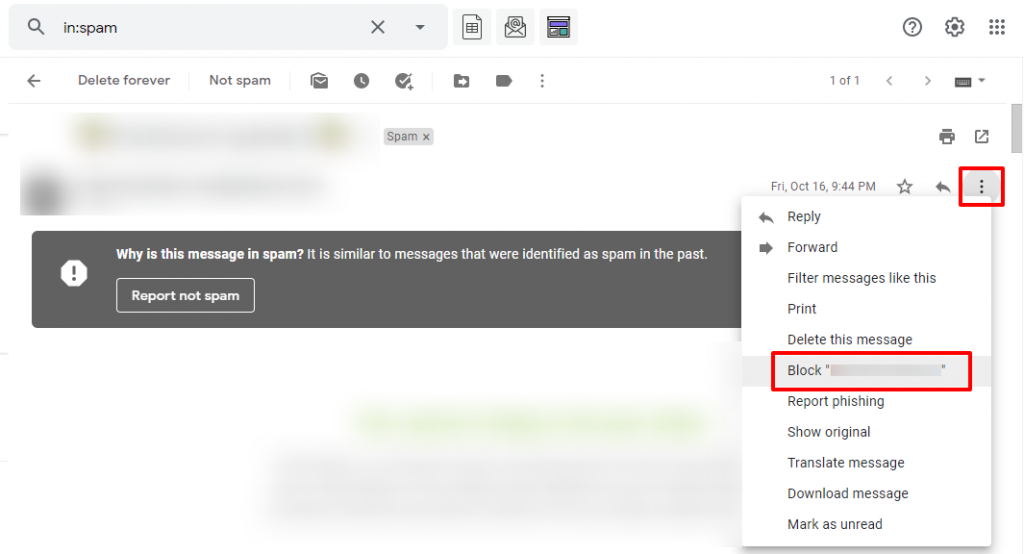Star the spam message
Screen dimensions: 1024x554
pyautogui.click(x=904, y=187)
